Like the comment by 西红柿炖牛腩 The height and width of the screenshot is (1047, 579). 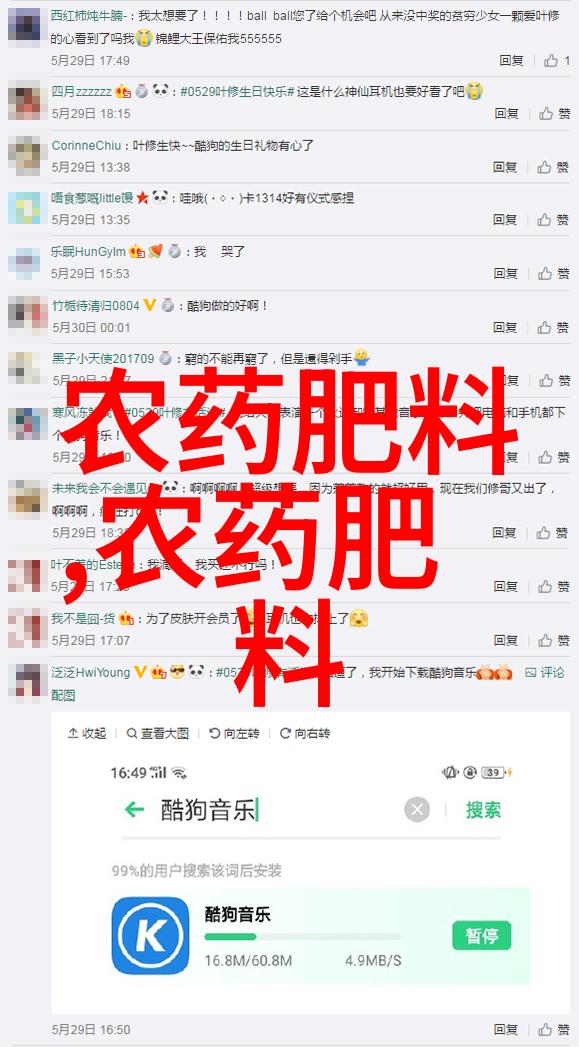click(556, 61)
